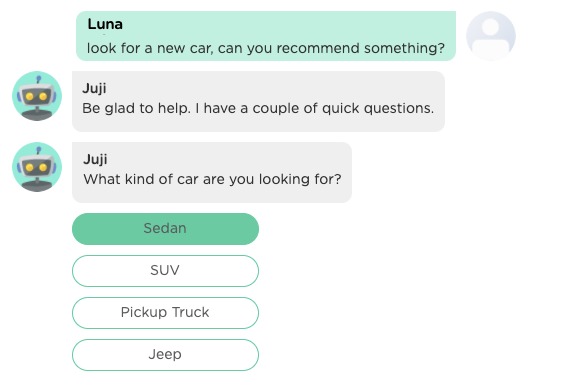
Task: Click Luna's green message bubble
Action: (x=266, y=36)
